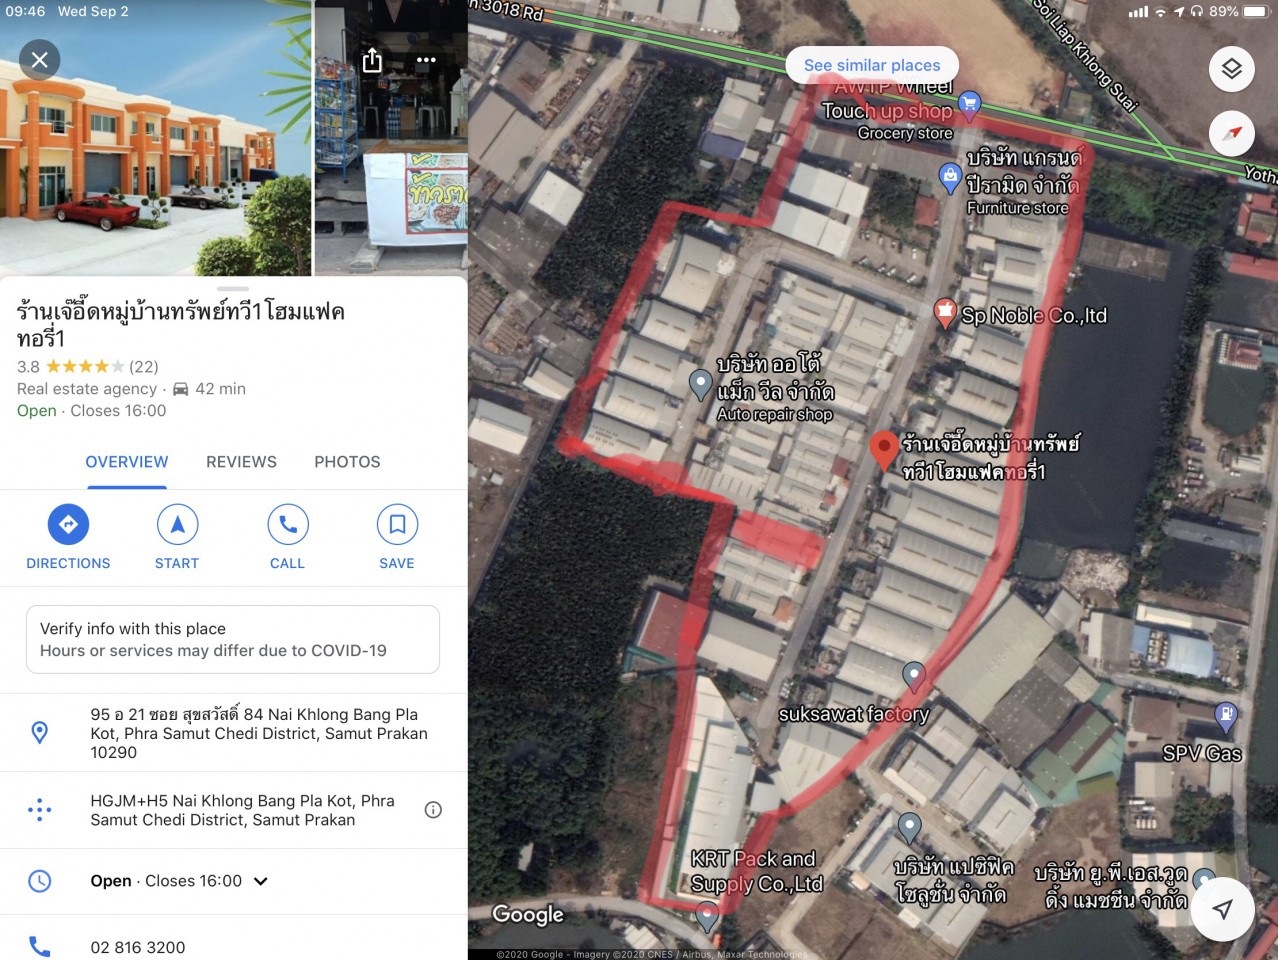1278x960 pixels.
Task: Tap Verify info with this place notice
Action: pos(233,639)
